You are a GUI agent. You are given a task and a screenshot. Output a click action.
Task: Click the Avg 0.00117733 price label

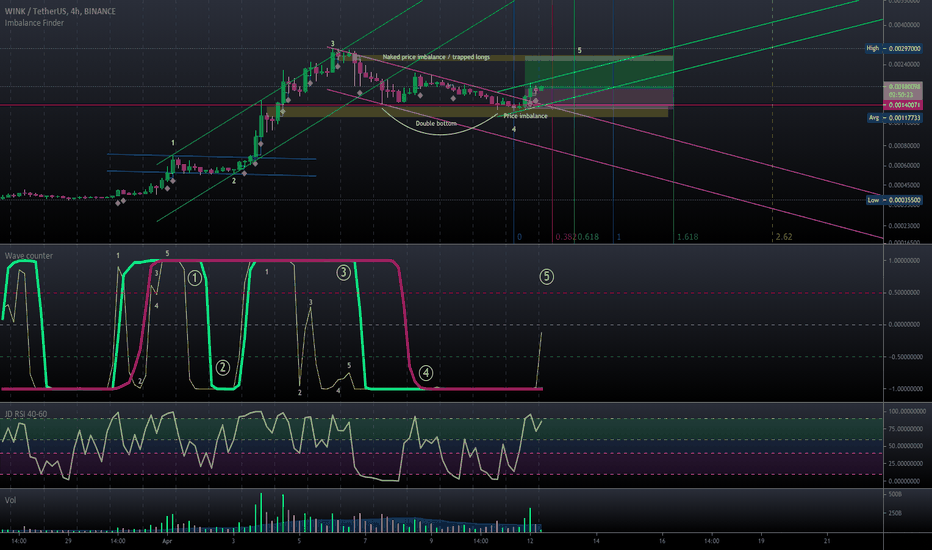coord(894,118)
